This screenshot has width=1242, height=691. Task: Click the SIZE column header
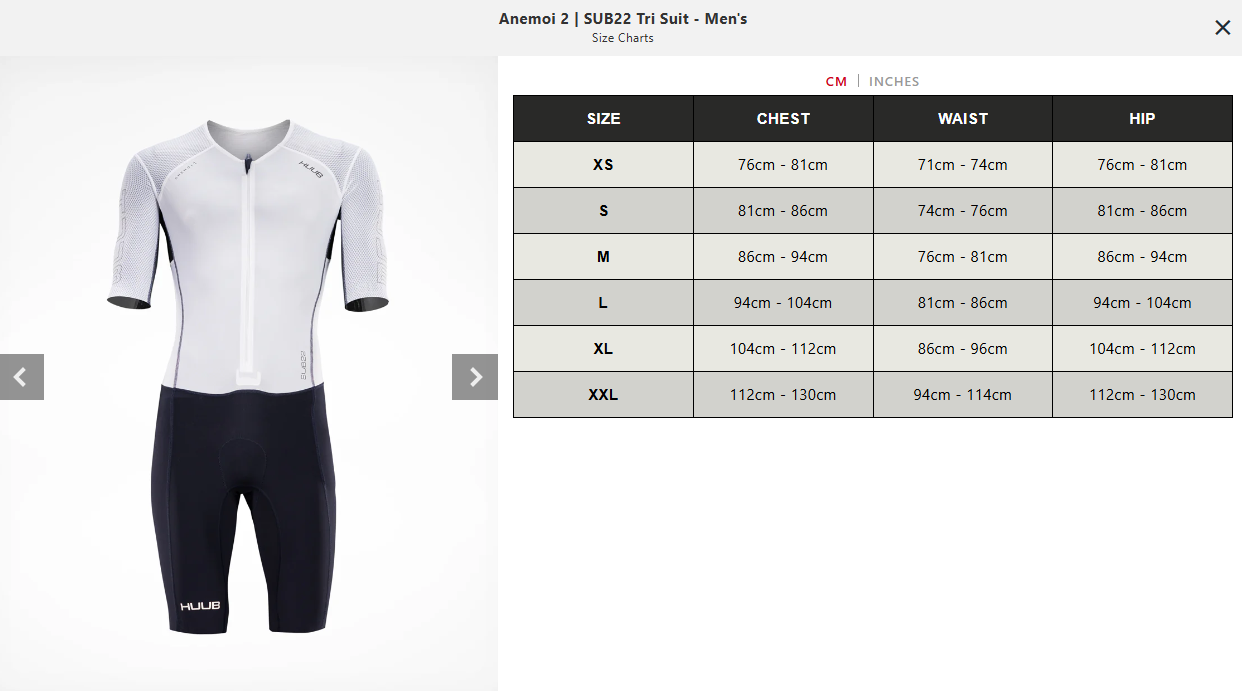pyautogui.click(x=603, y=118)
